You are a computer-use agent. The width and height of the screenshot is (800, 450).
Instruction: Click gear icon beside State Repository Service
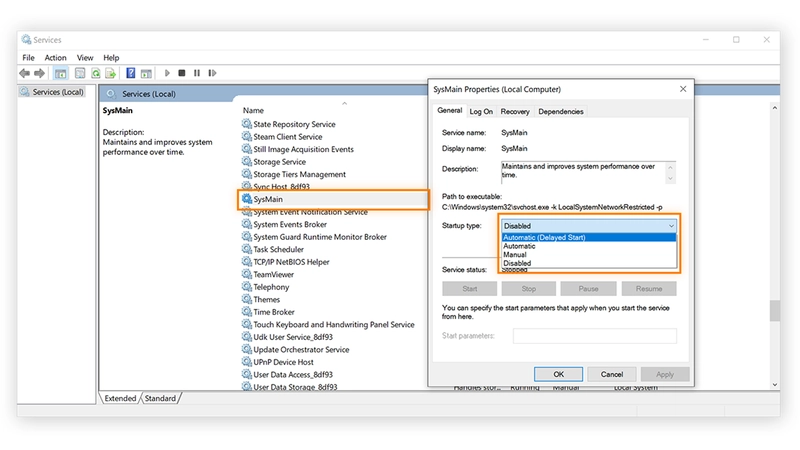click(247, 124)
